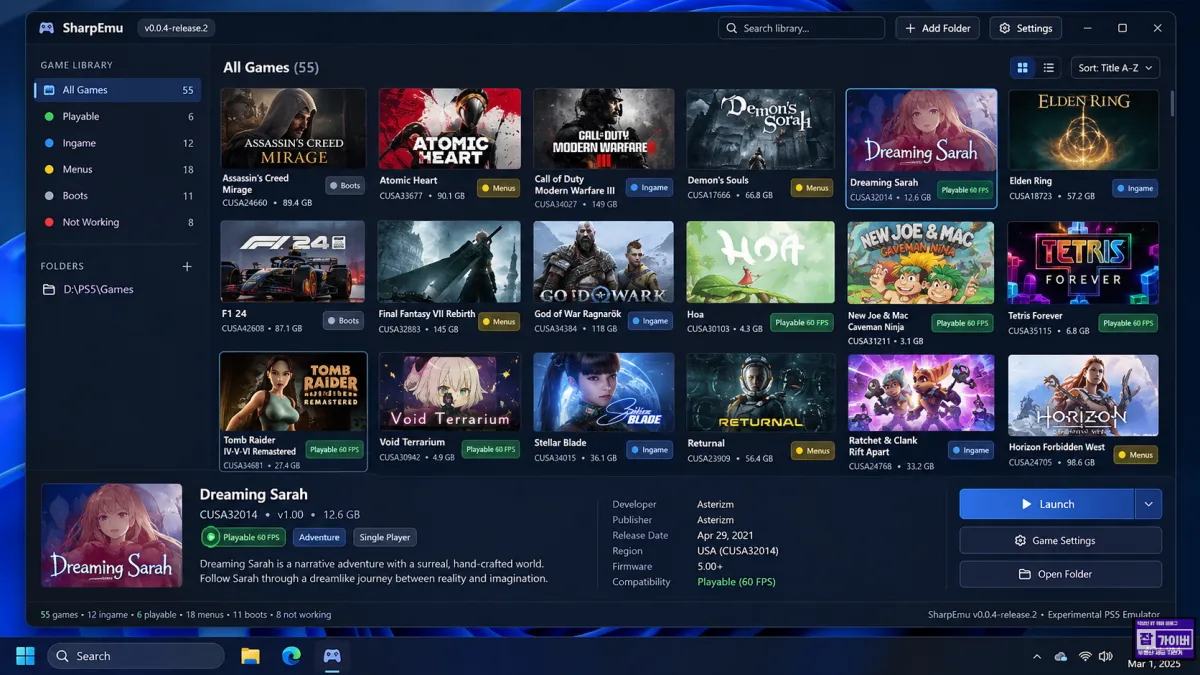The height and width of the screenshot is (675, 1200).
Task: Click the Mar 1, 2025 taskbar date
Action: point(1153,664)
